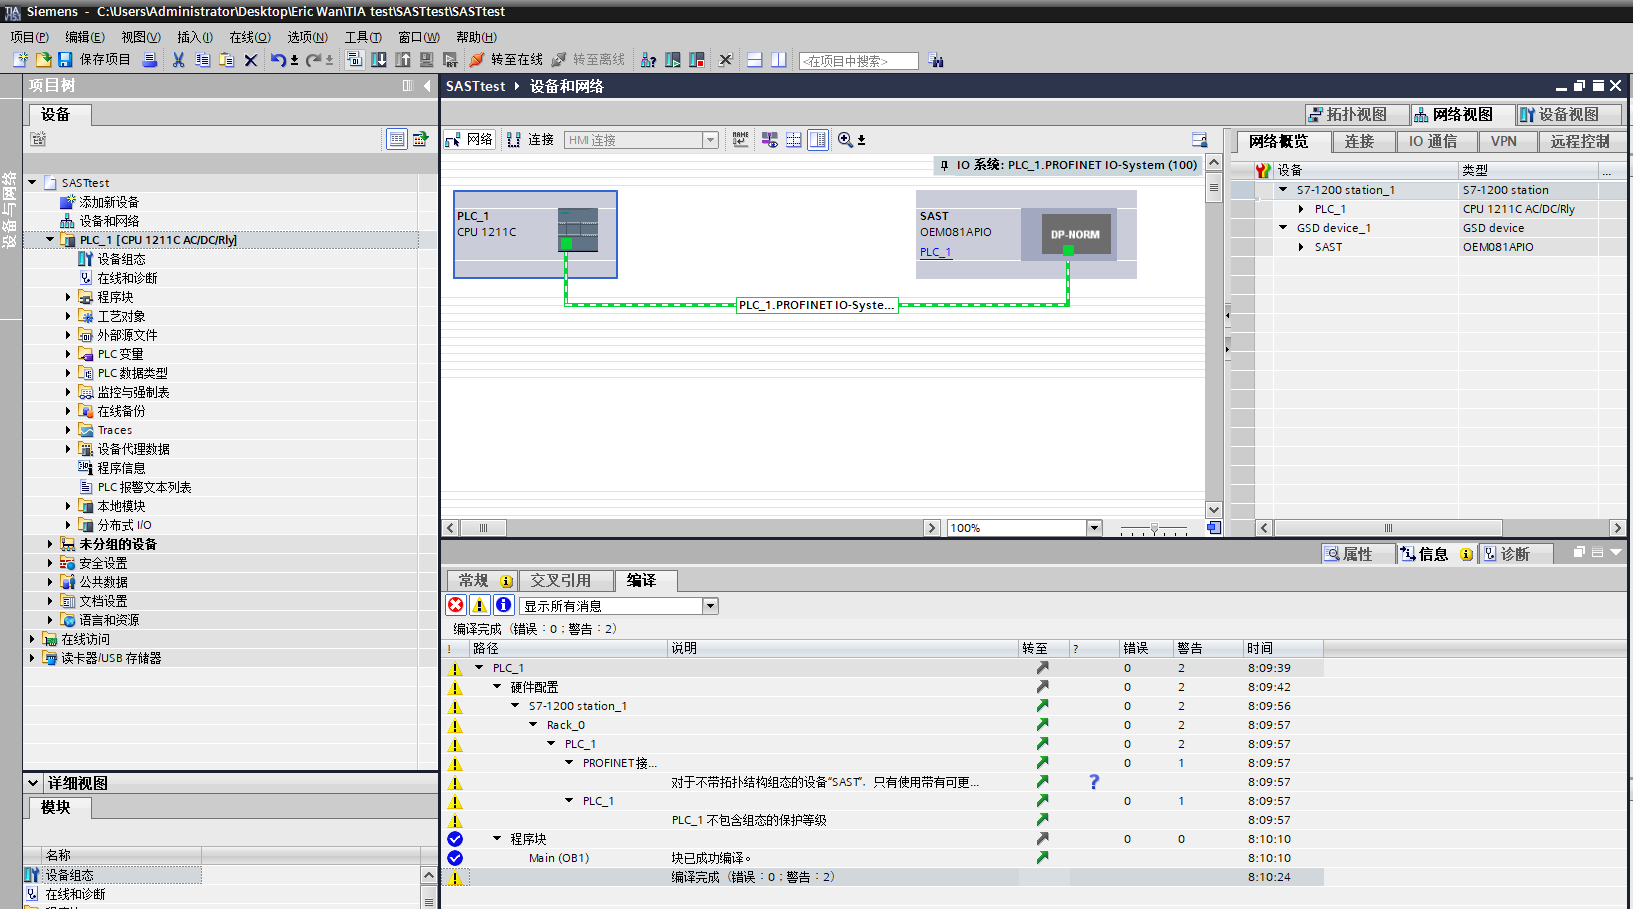Toggle error messages filter red X
The image size is (1633, 909).
456,605
